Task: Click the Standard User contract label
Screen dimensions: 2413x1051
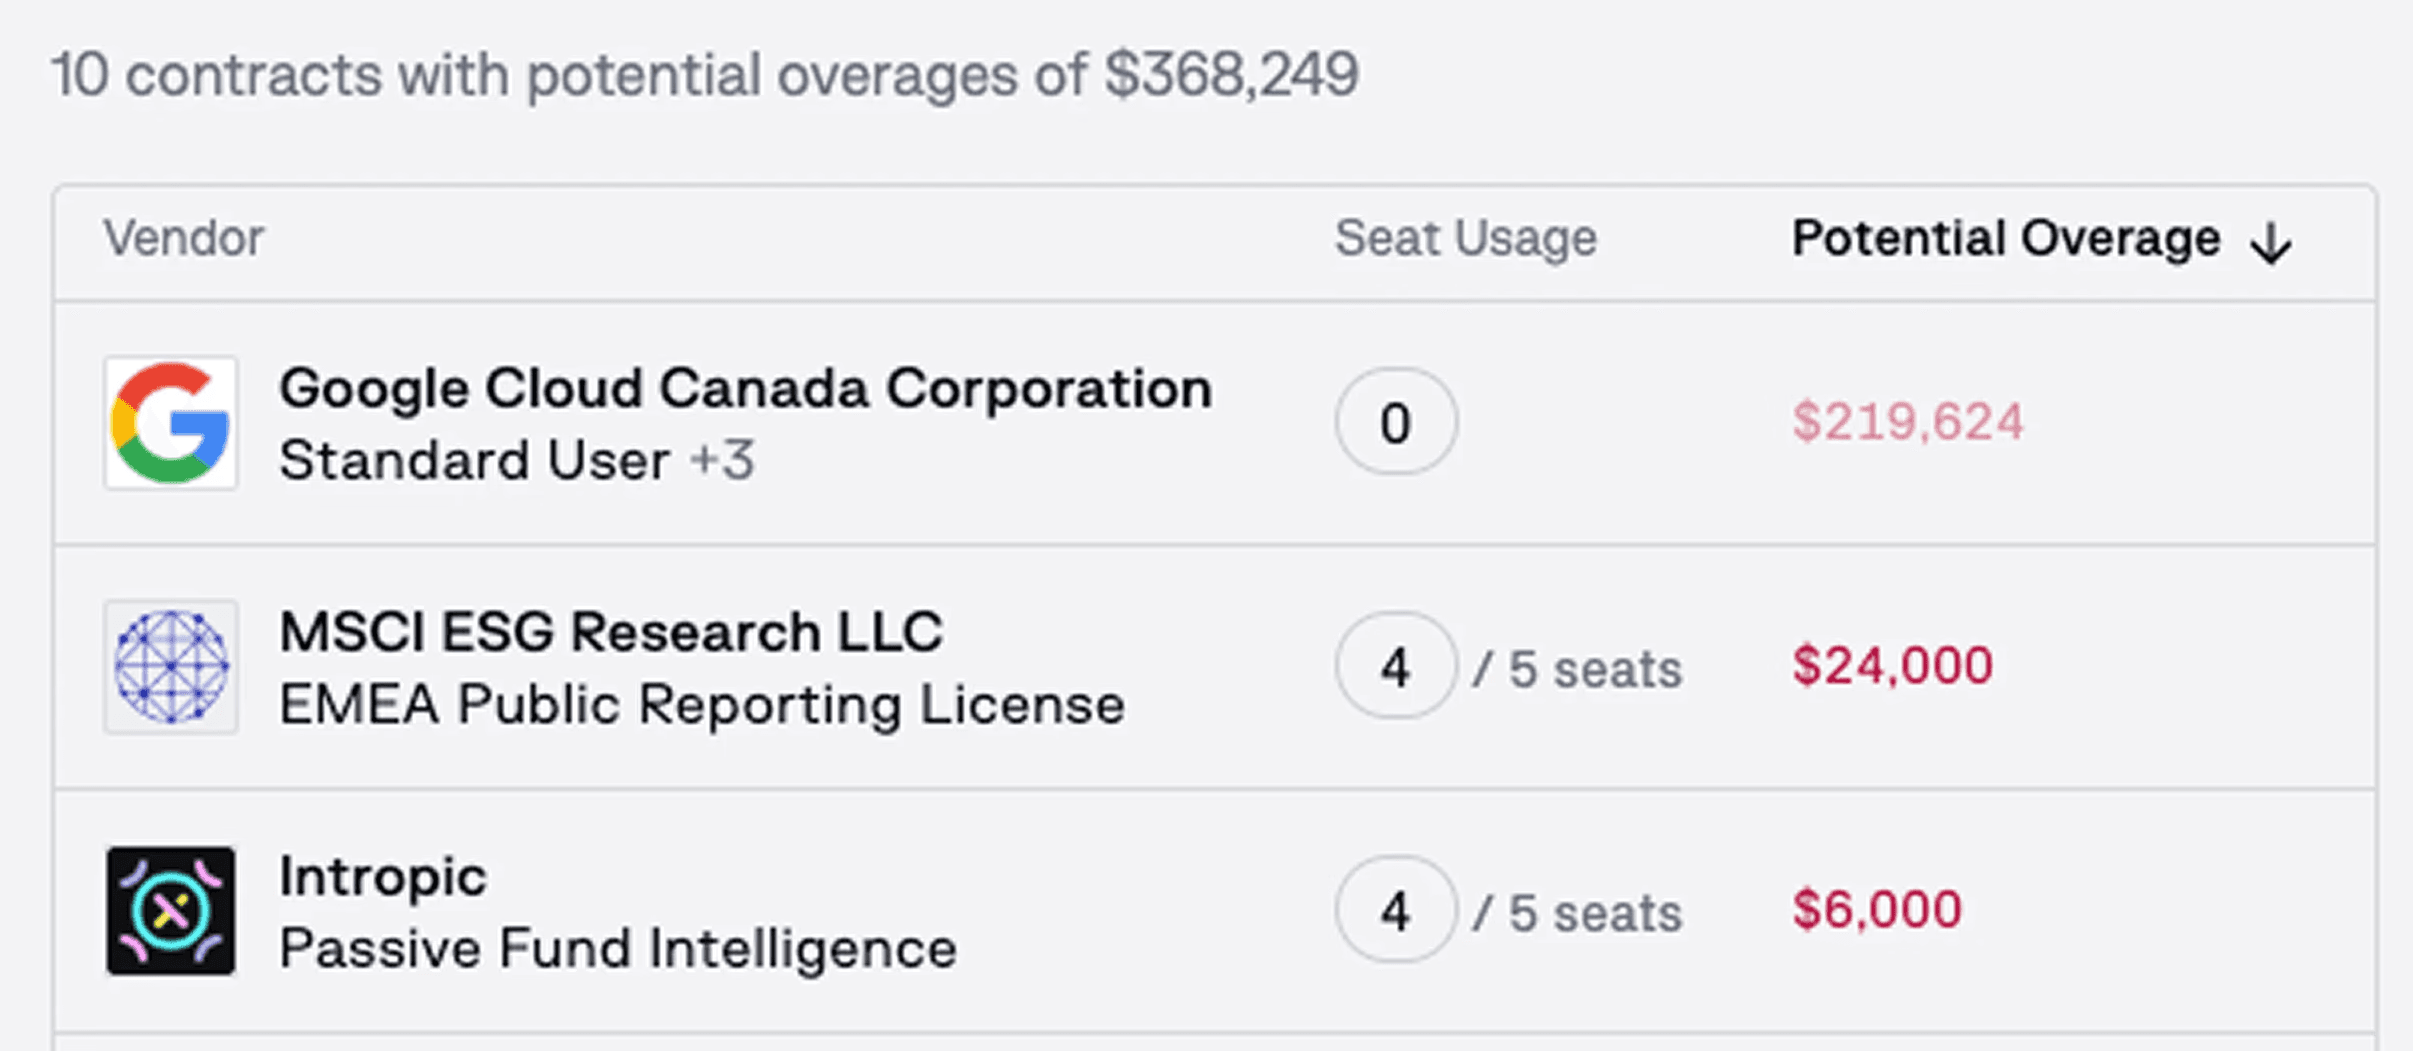Action: [x=474, y=461]
